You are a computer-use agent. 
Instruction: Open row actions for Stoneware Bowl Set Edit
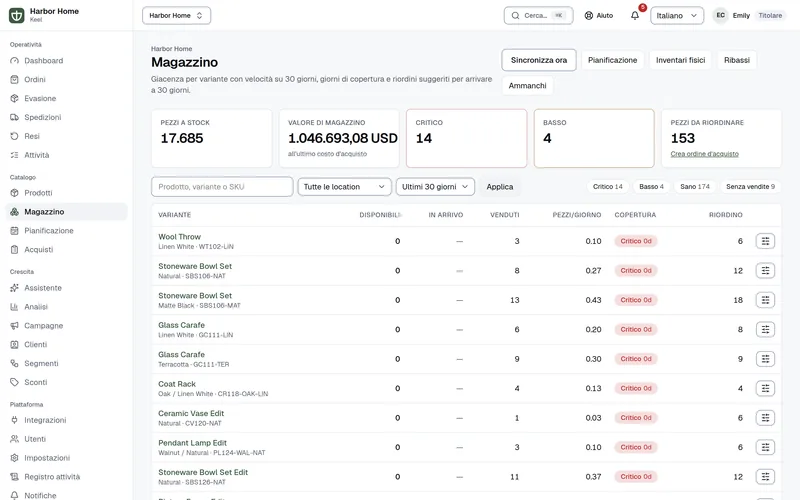(x=765, y=477)
